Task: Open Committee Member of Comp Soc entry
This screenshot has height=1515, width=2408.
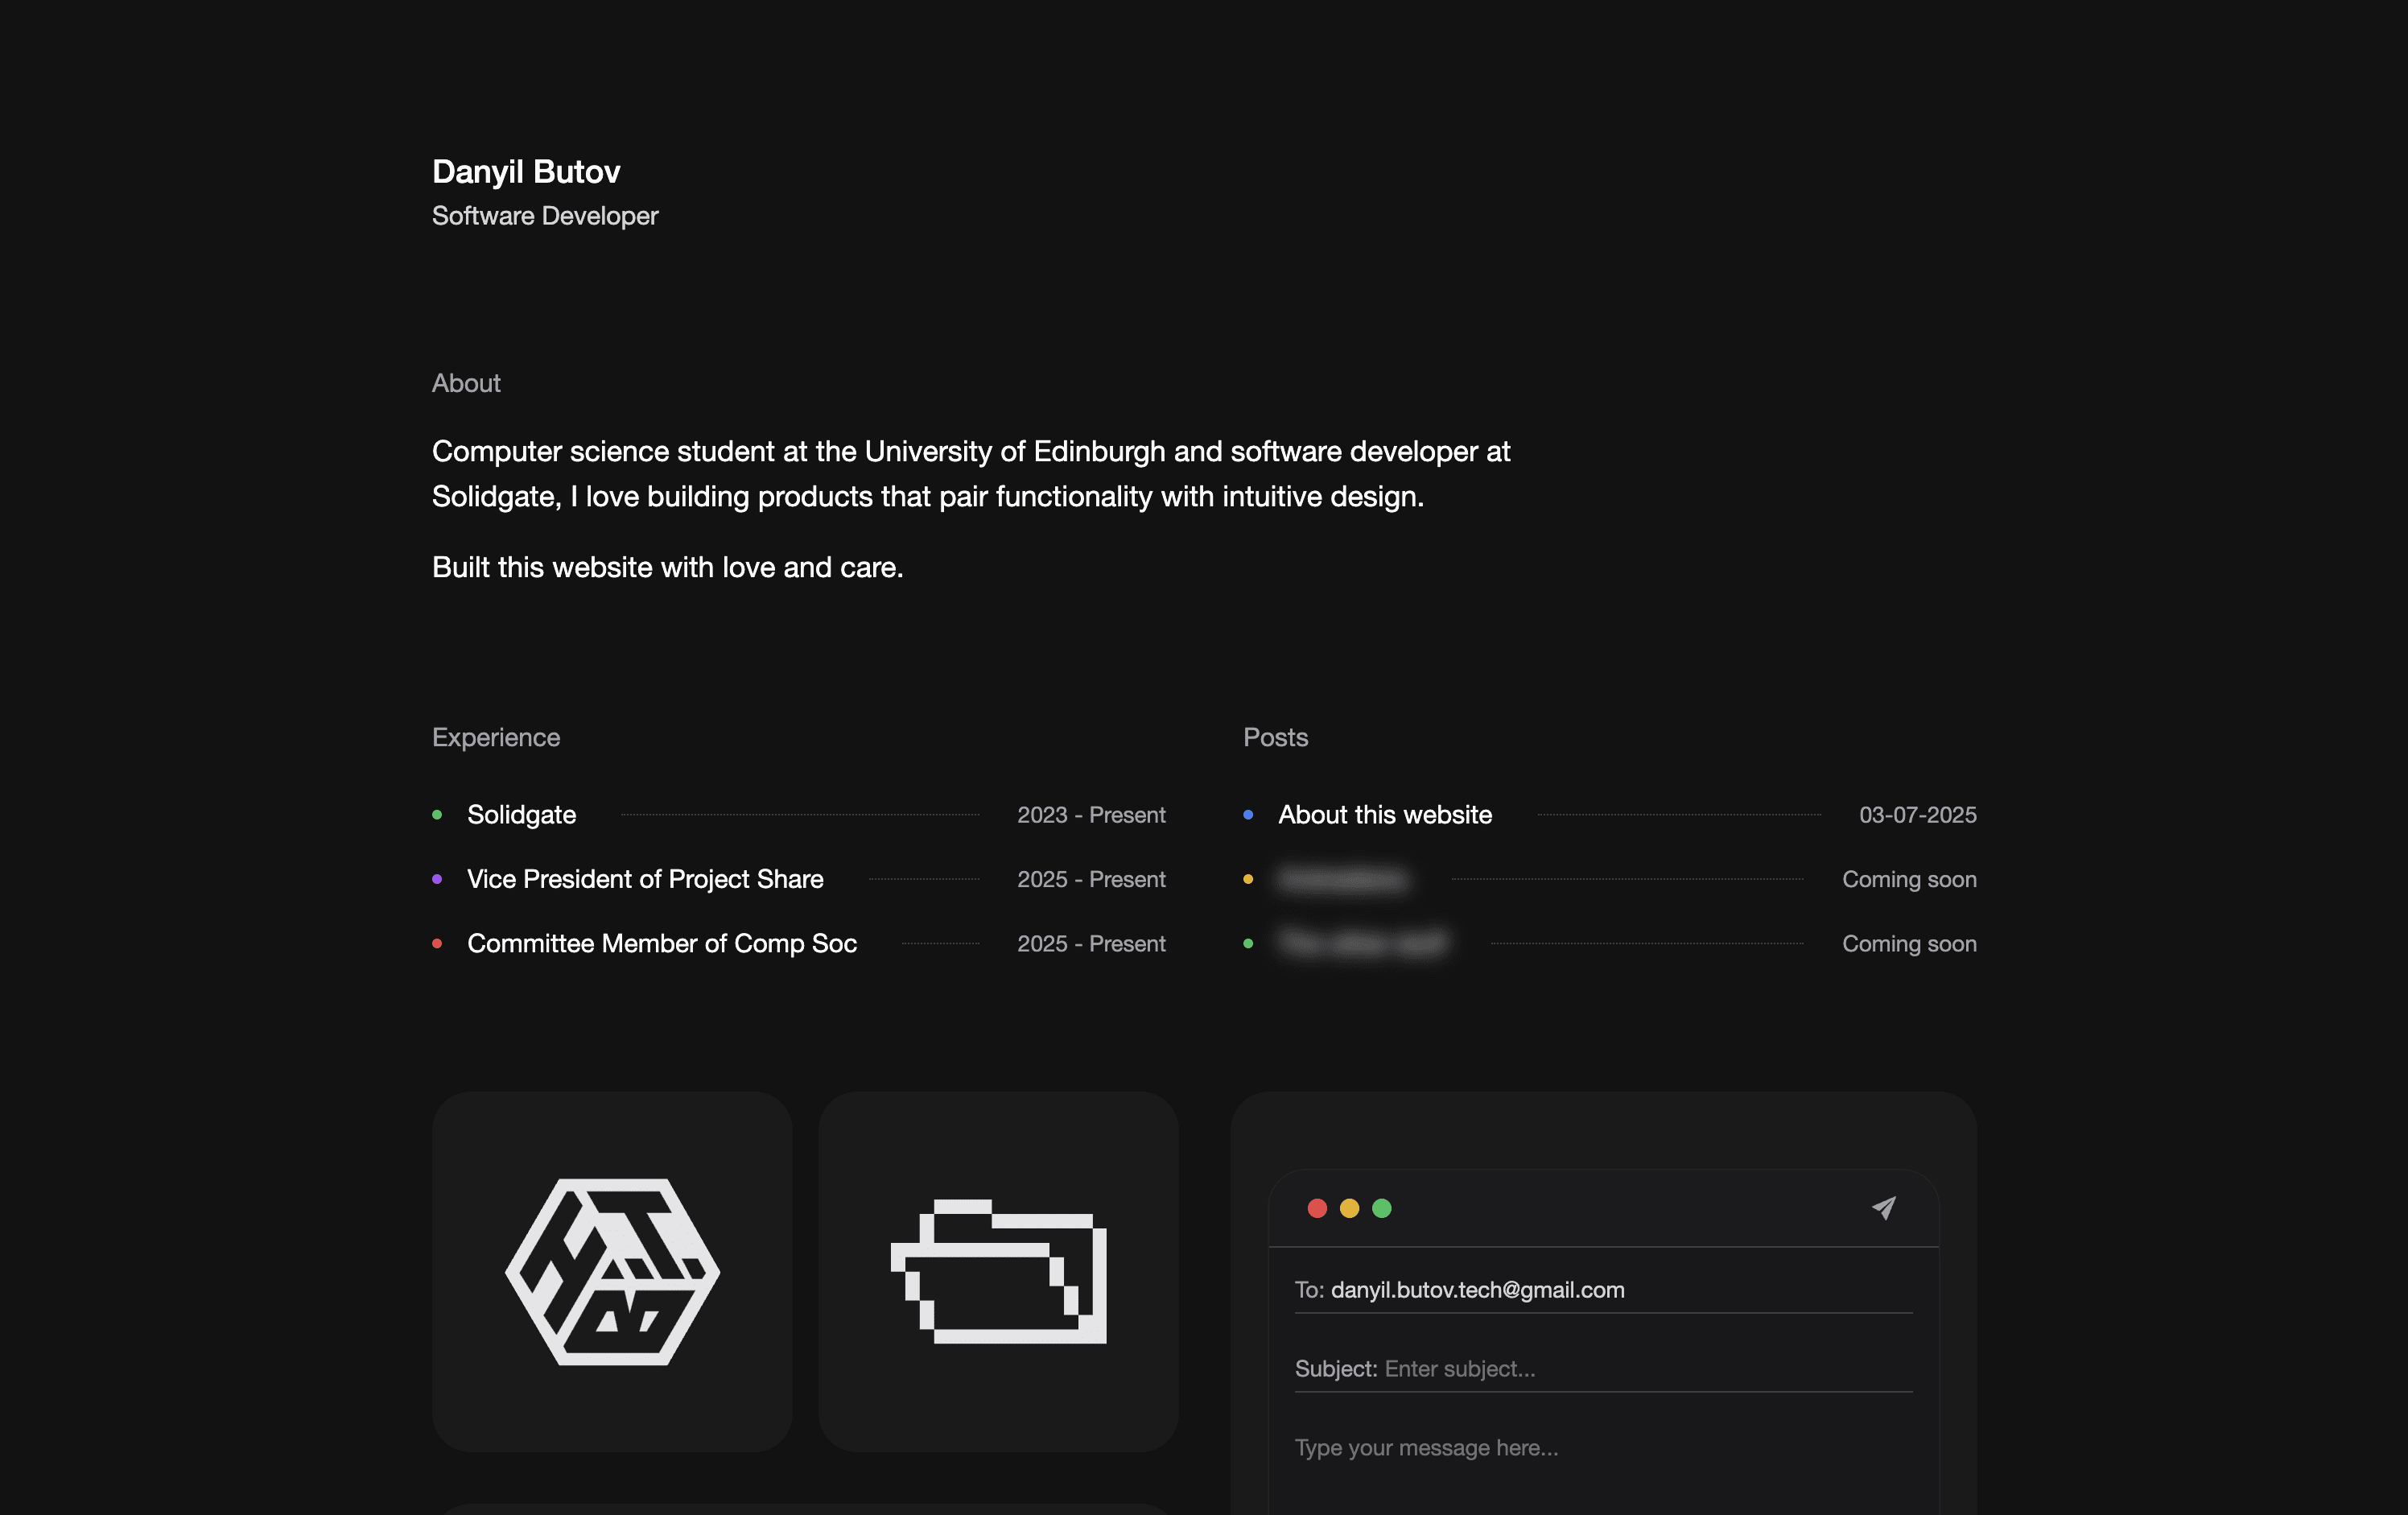Action: pos(661,943)
